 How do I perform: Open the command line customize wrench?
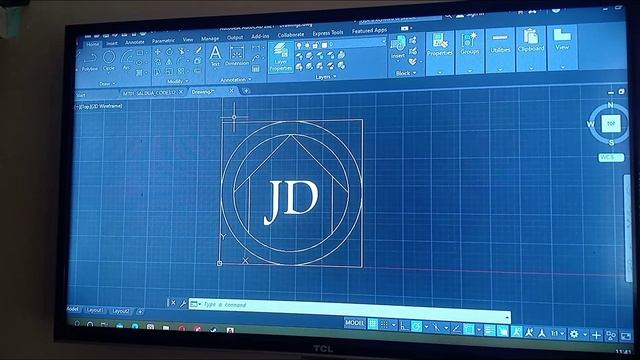point(183,303)
